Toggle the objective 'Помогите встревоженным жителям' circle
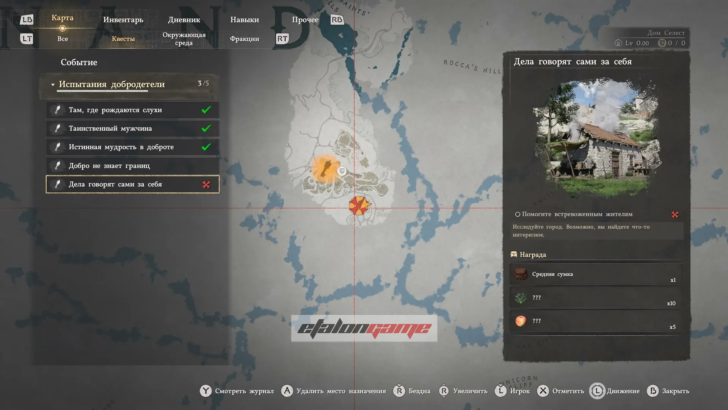This screenshot has height=410, width=728. 517,214
